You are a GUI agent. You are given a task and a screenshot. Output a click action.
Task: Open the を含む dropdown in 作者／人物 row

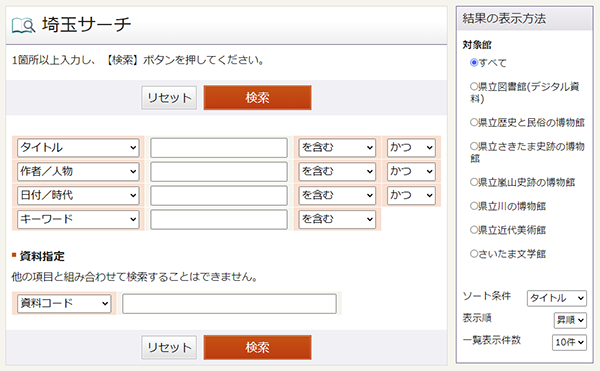click(x=337, y=171)
